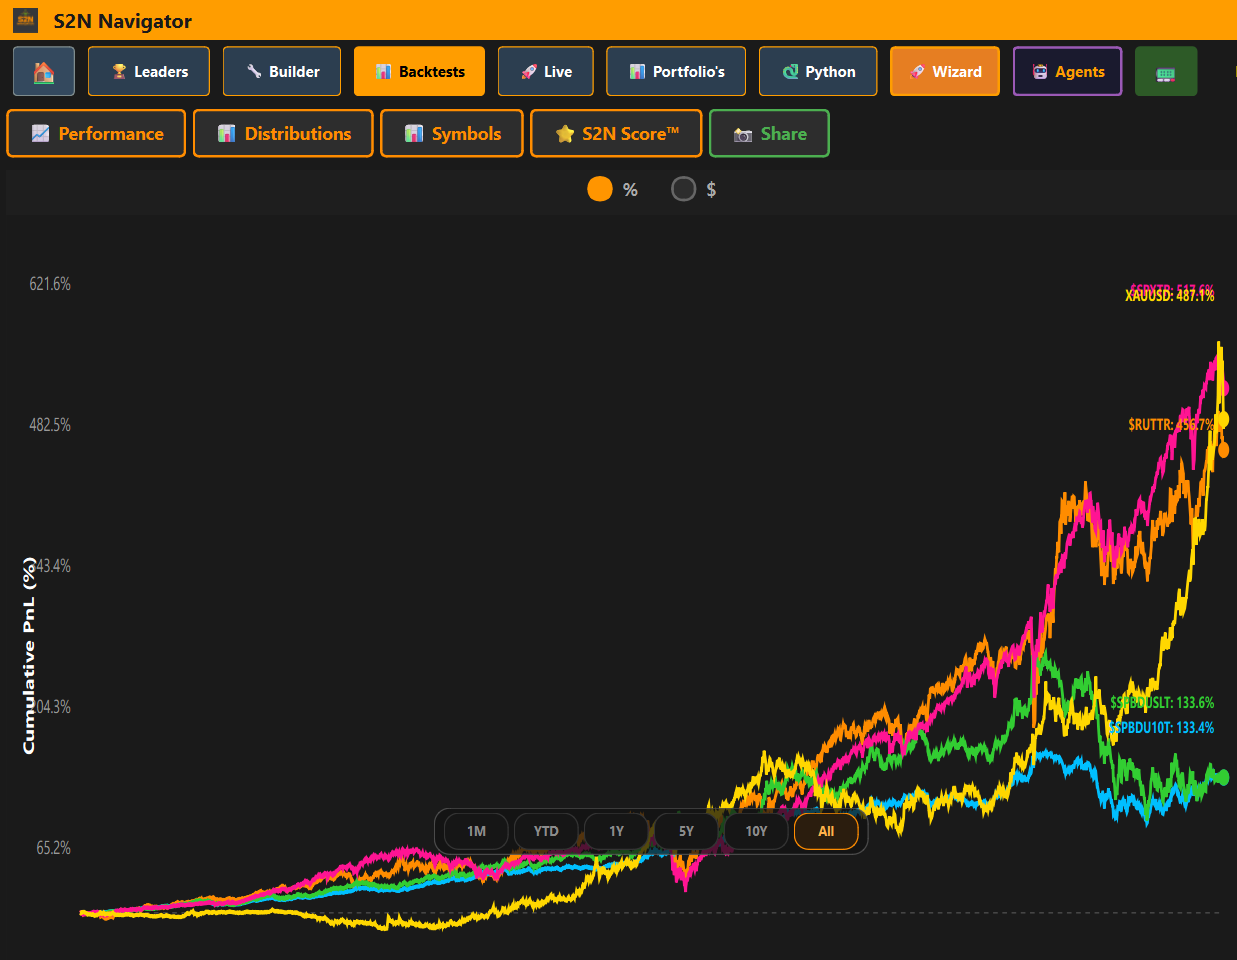This screenshot has height=960, width=1237.
Task: Open the green keyboard icon button
Action: tap(1166, 72)
